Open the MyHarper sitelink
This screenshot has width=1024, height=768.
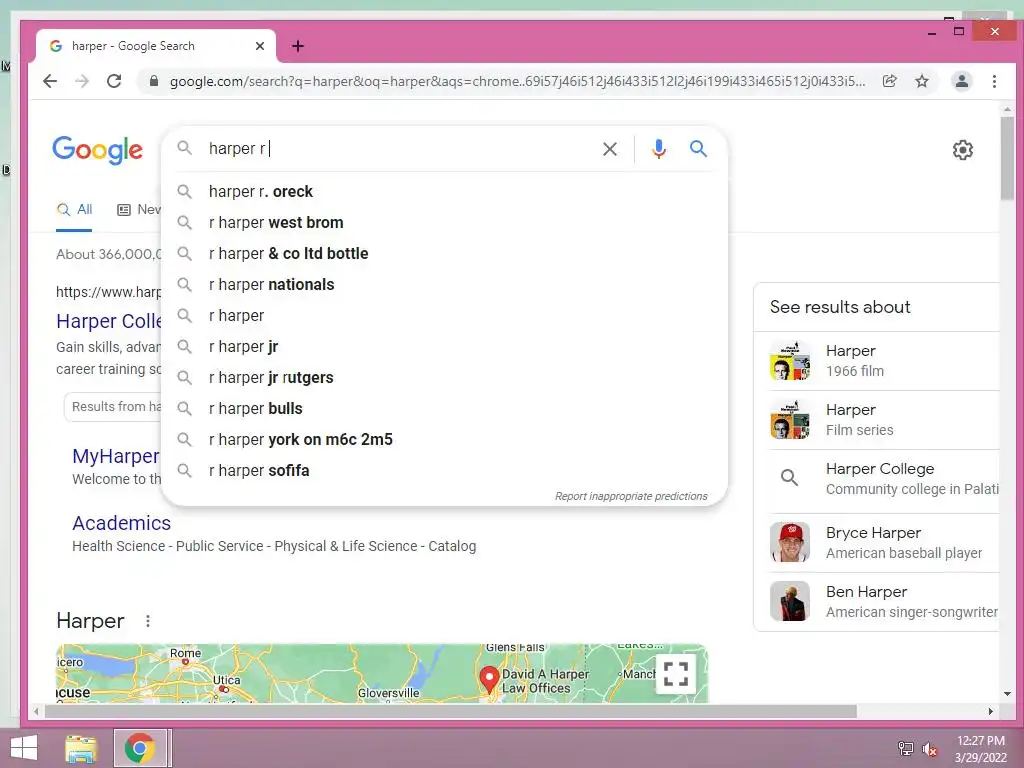click(116, 456)
